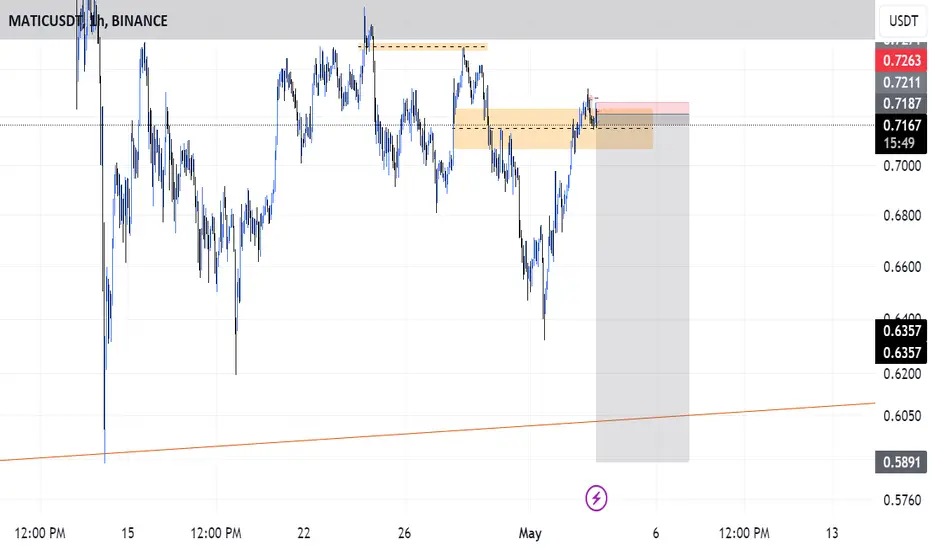This screenshot has height=550, width=932.
Task: Select the upper dashed orange level line
Action: pos(423,46)
